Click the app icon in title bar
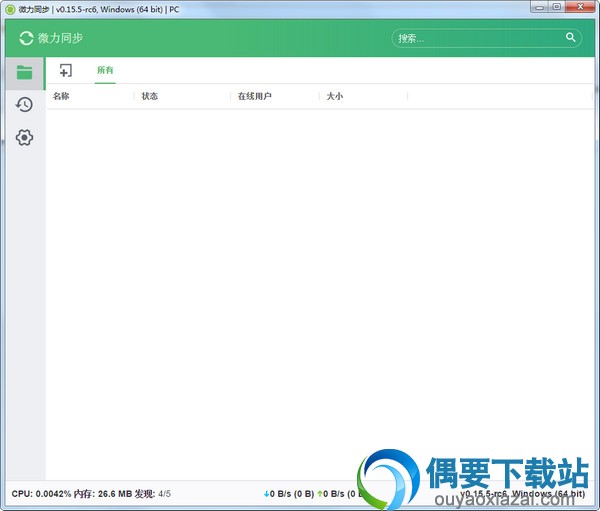600x511 pixels. tap(10, 9)
